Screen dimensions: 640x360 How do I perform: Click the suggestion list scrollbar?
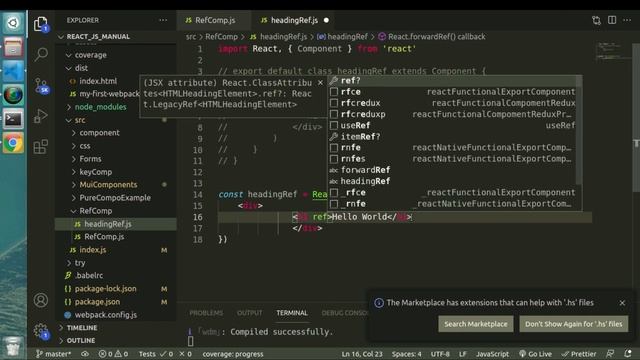click(x=579, y=129)
